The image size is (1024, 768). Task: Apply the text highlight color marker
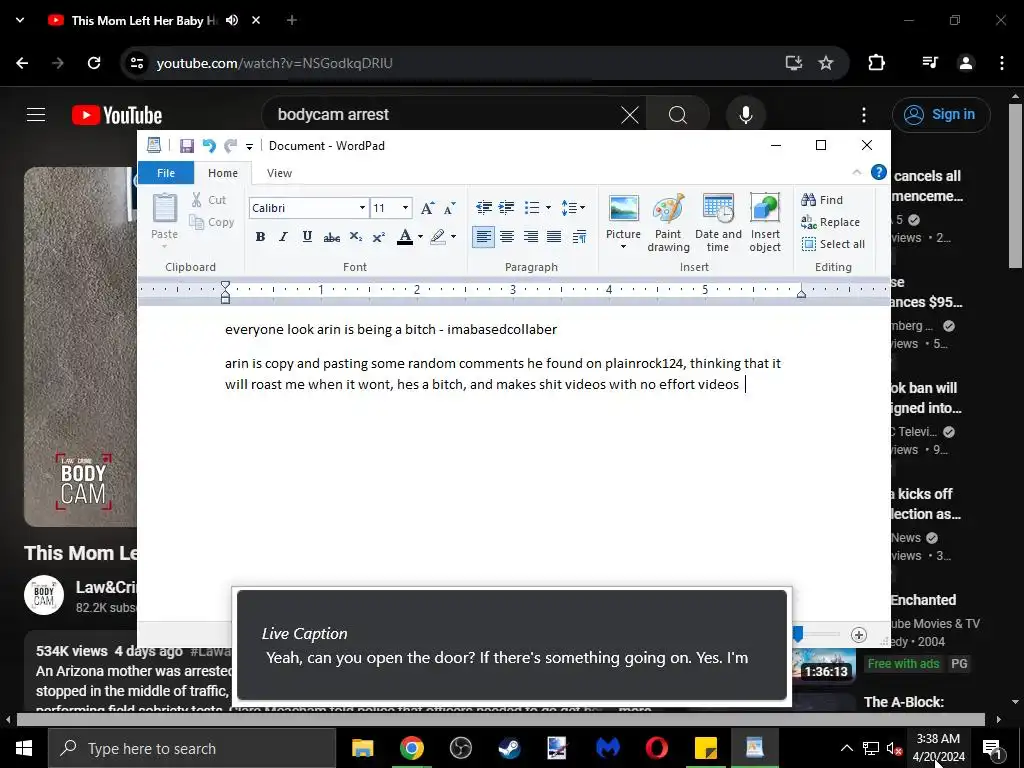pos(438,236)
